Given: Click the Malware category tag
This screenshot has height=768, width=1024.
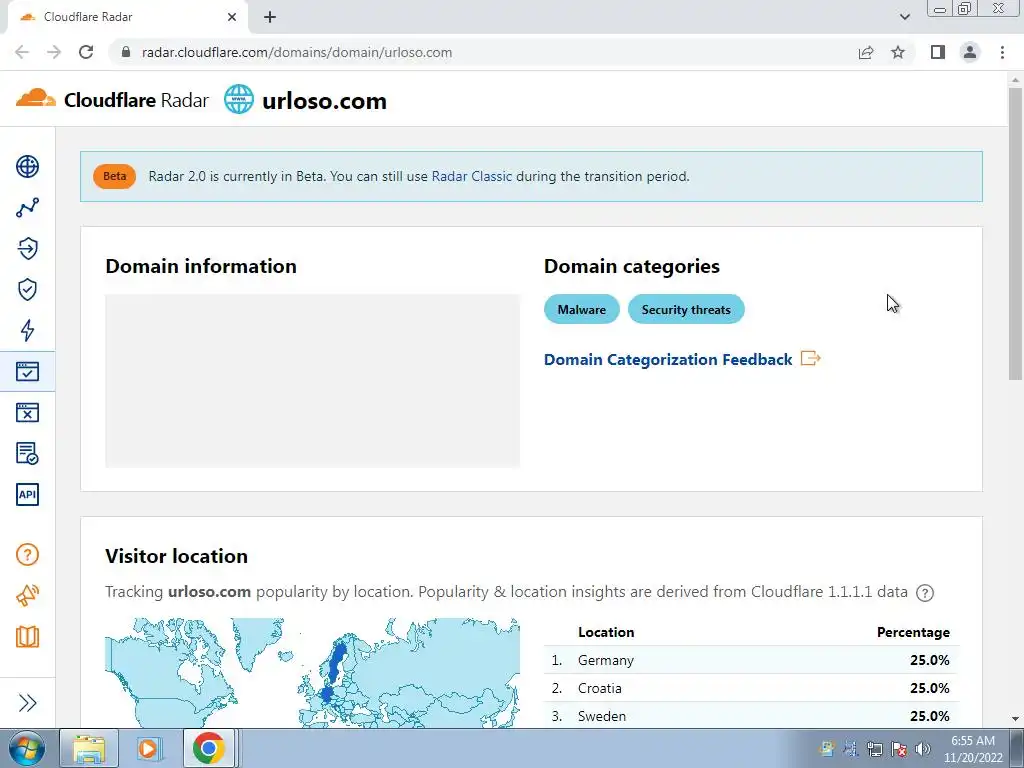Looking at the screenshot, I should (581, 310).
